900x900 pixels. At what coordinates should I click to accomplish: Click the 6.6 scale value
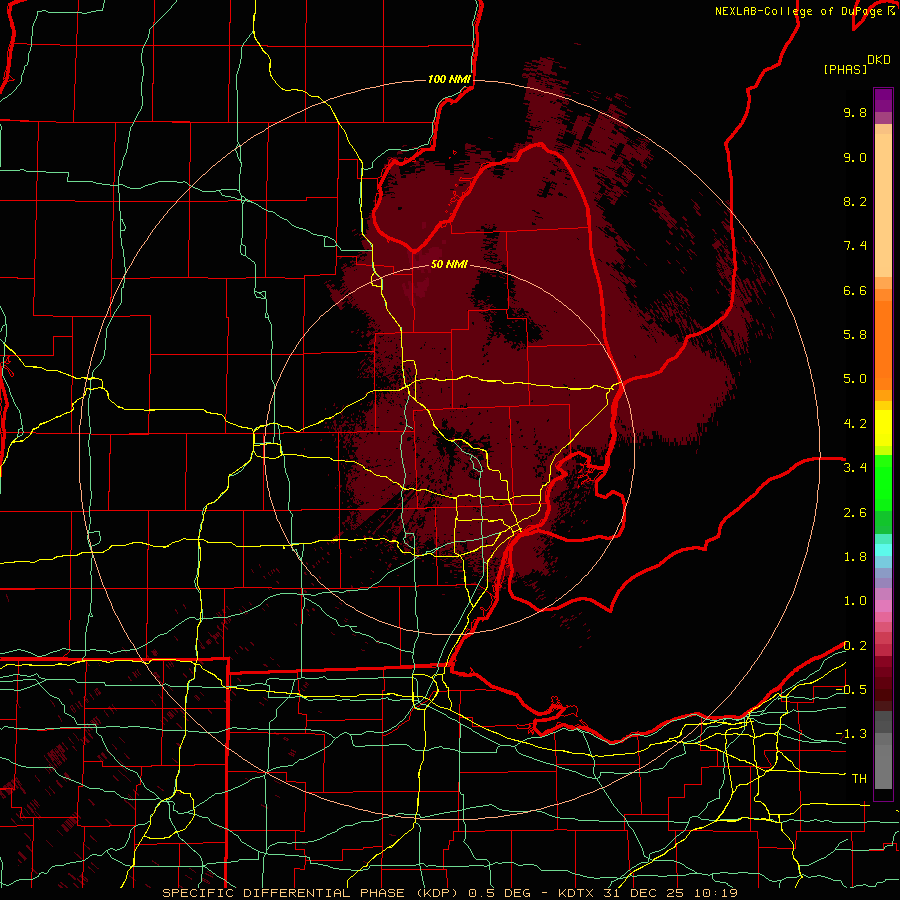(855, 290)
